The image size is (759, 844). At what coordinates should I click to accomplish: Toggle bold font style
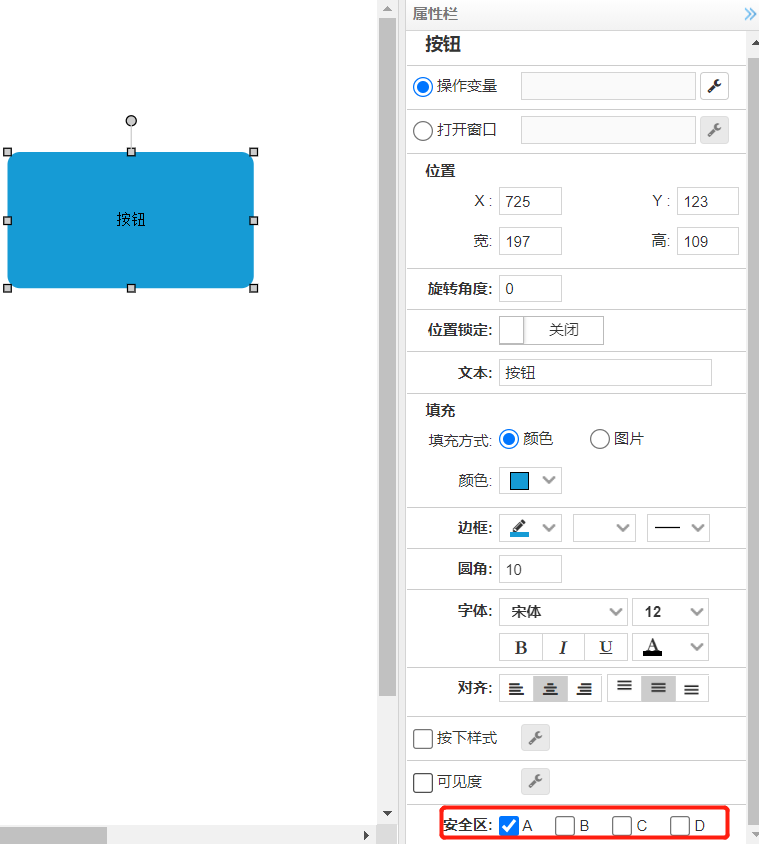(521, 647)
